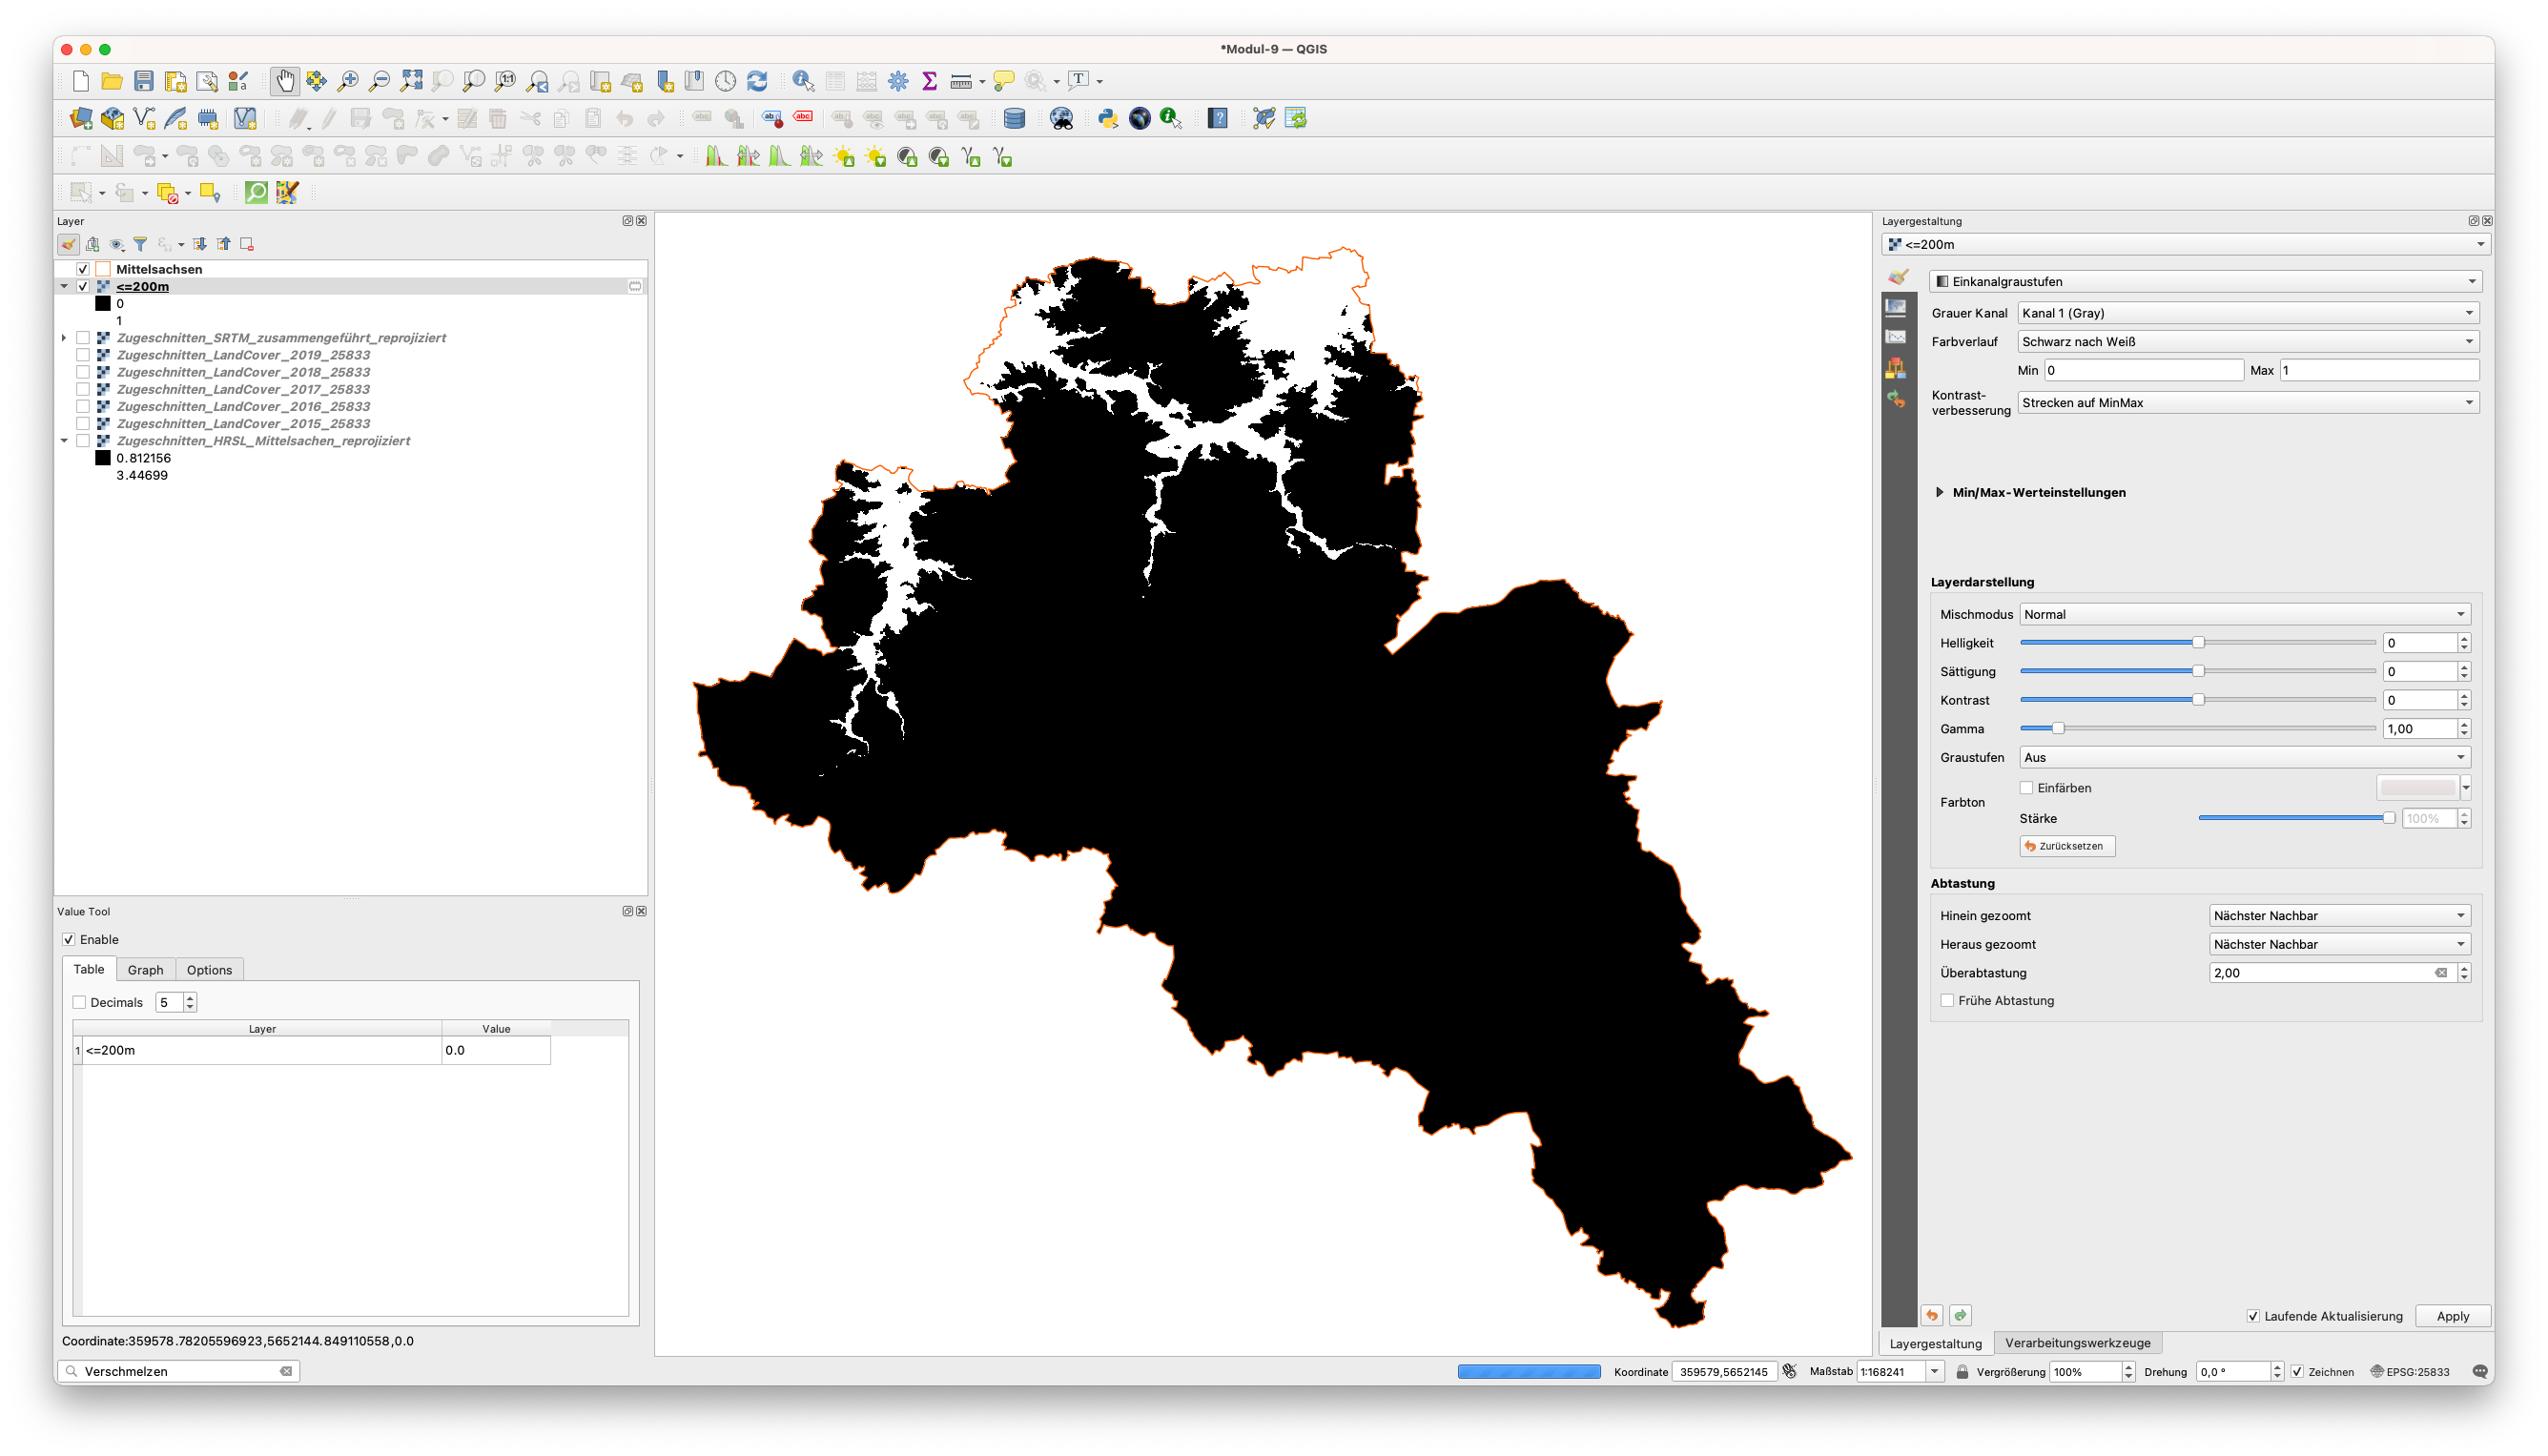Select the Table tab in Value Tool
2548x1456 pixels.
[x=88, y=969]
